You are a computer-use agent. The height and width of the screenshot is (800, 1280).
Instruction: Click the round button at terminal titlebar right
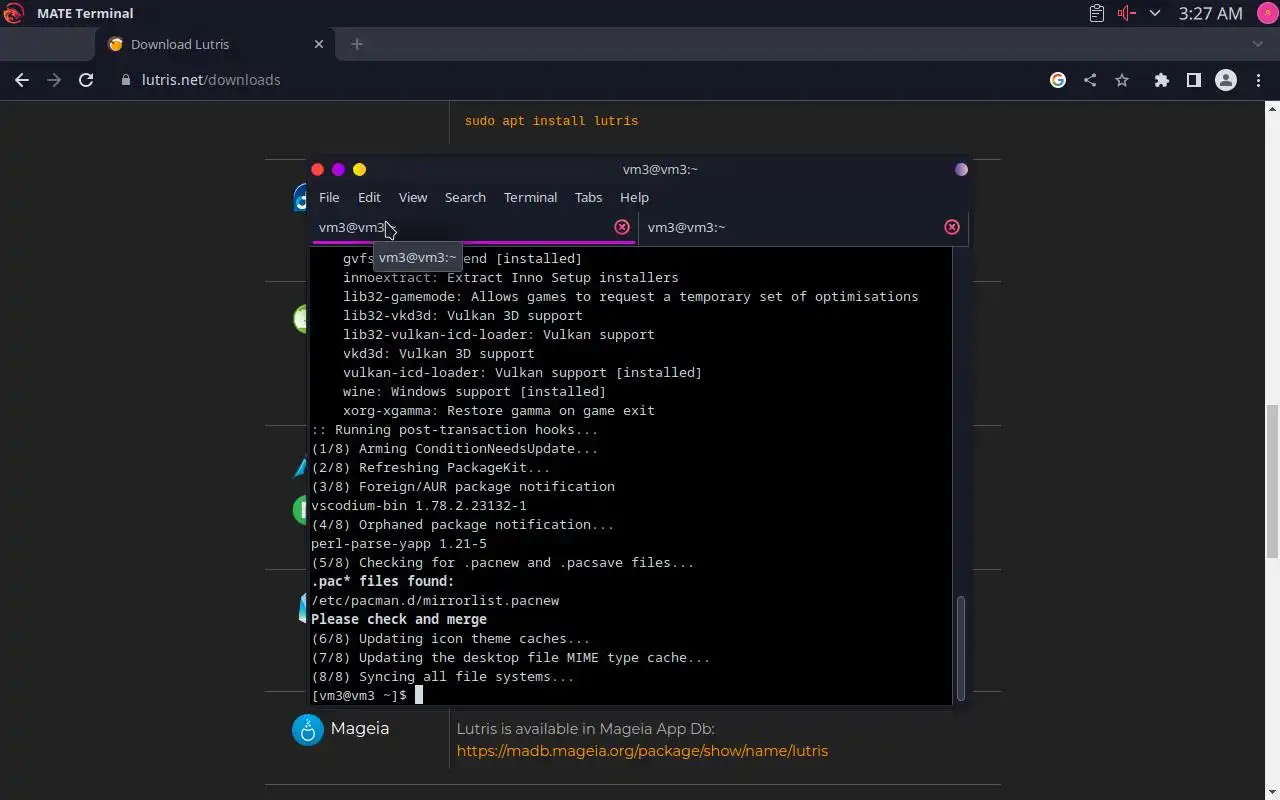point(961,170)
